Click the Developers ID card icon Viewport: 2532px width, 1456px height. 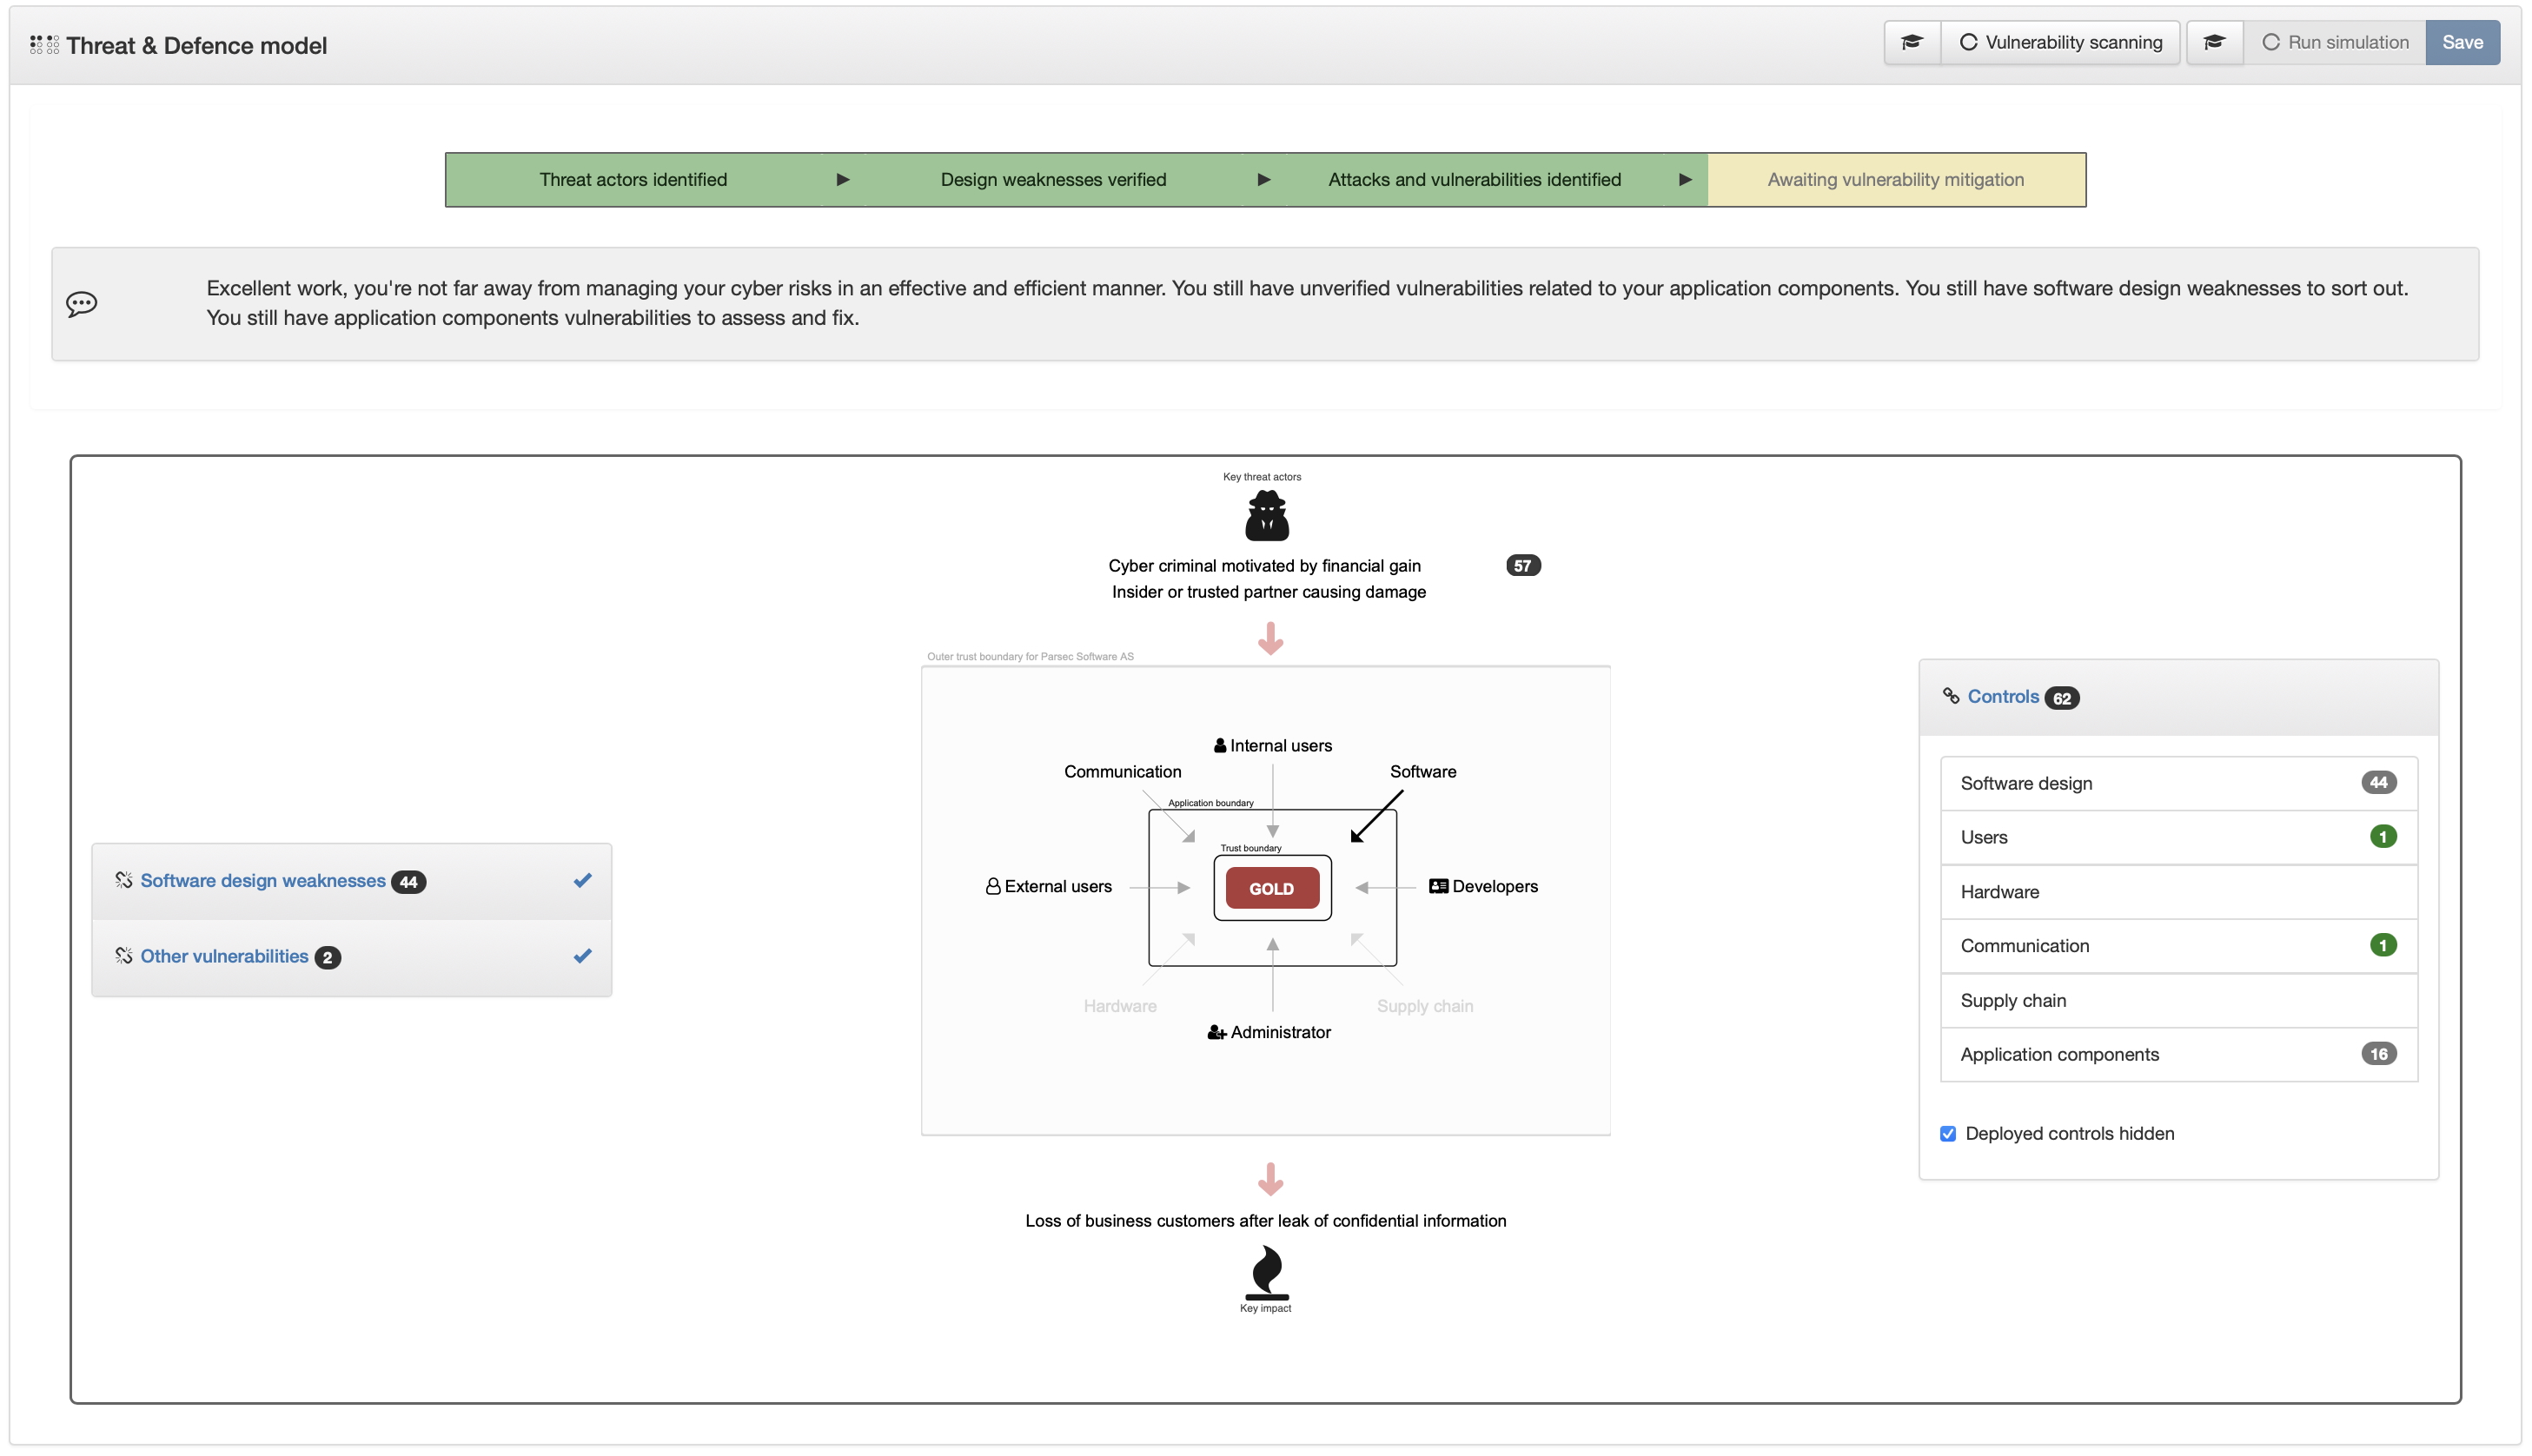pyautogui.click(x=1438, y=886)
